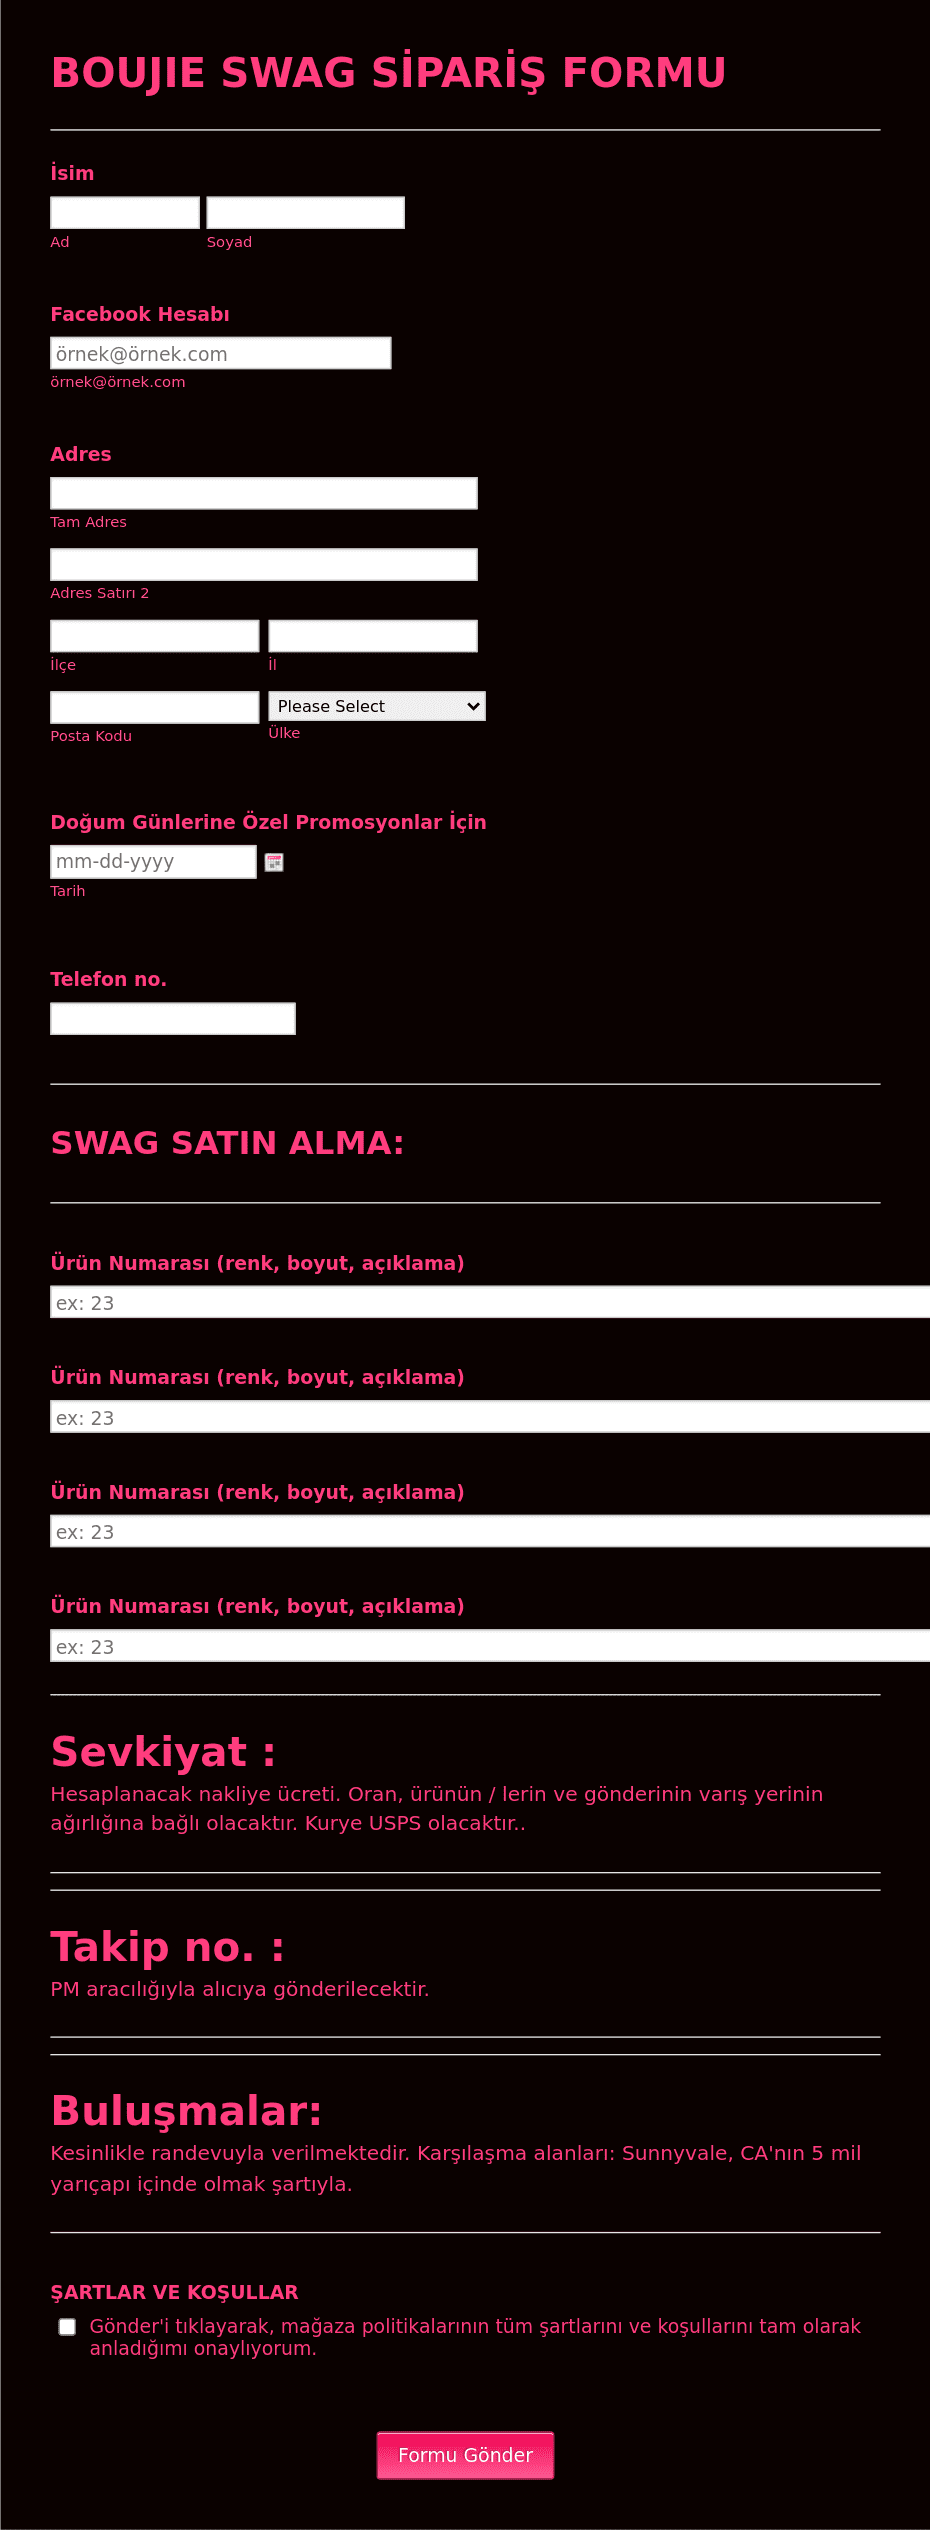This screenshot has width=930, height=2530.
Task: Click the terms agreement text label
Action: tap(475, 2337)
